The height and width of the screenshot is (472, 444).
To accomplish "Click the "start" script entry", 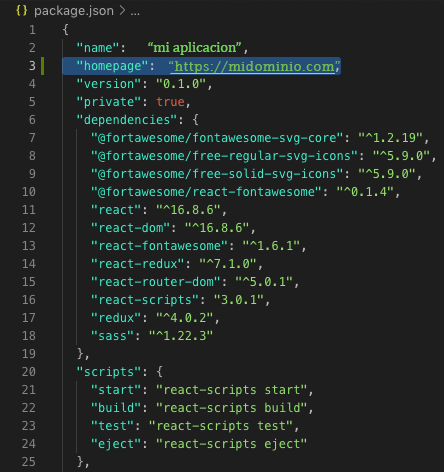I will pos(202,390).
